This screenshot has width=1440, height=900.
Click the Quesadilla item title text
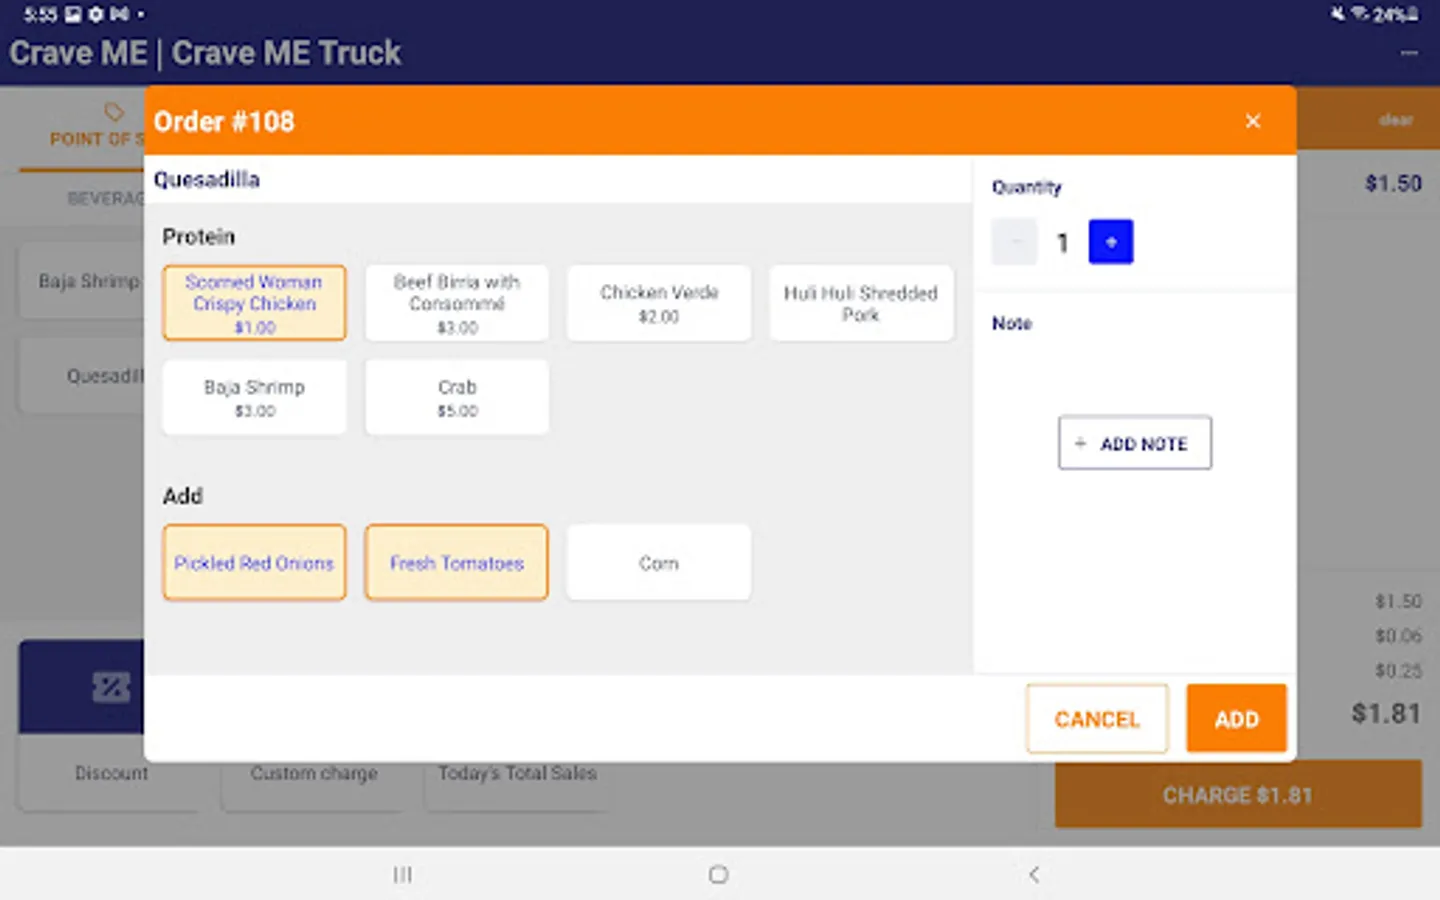tap(207, 180)
